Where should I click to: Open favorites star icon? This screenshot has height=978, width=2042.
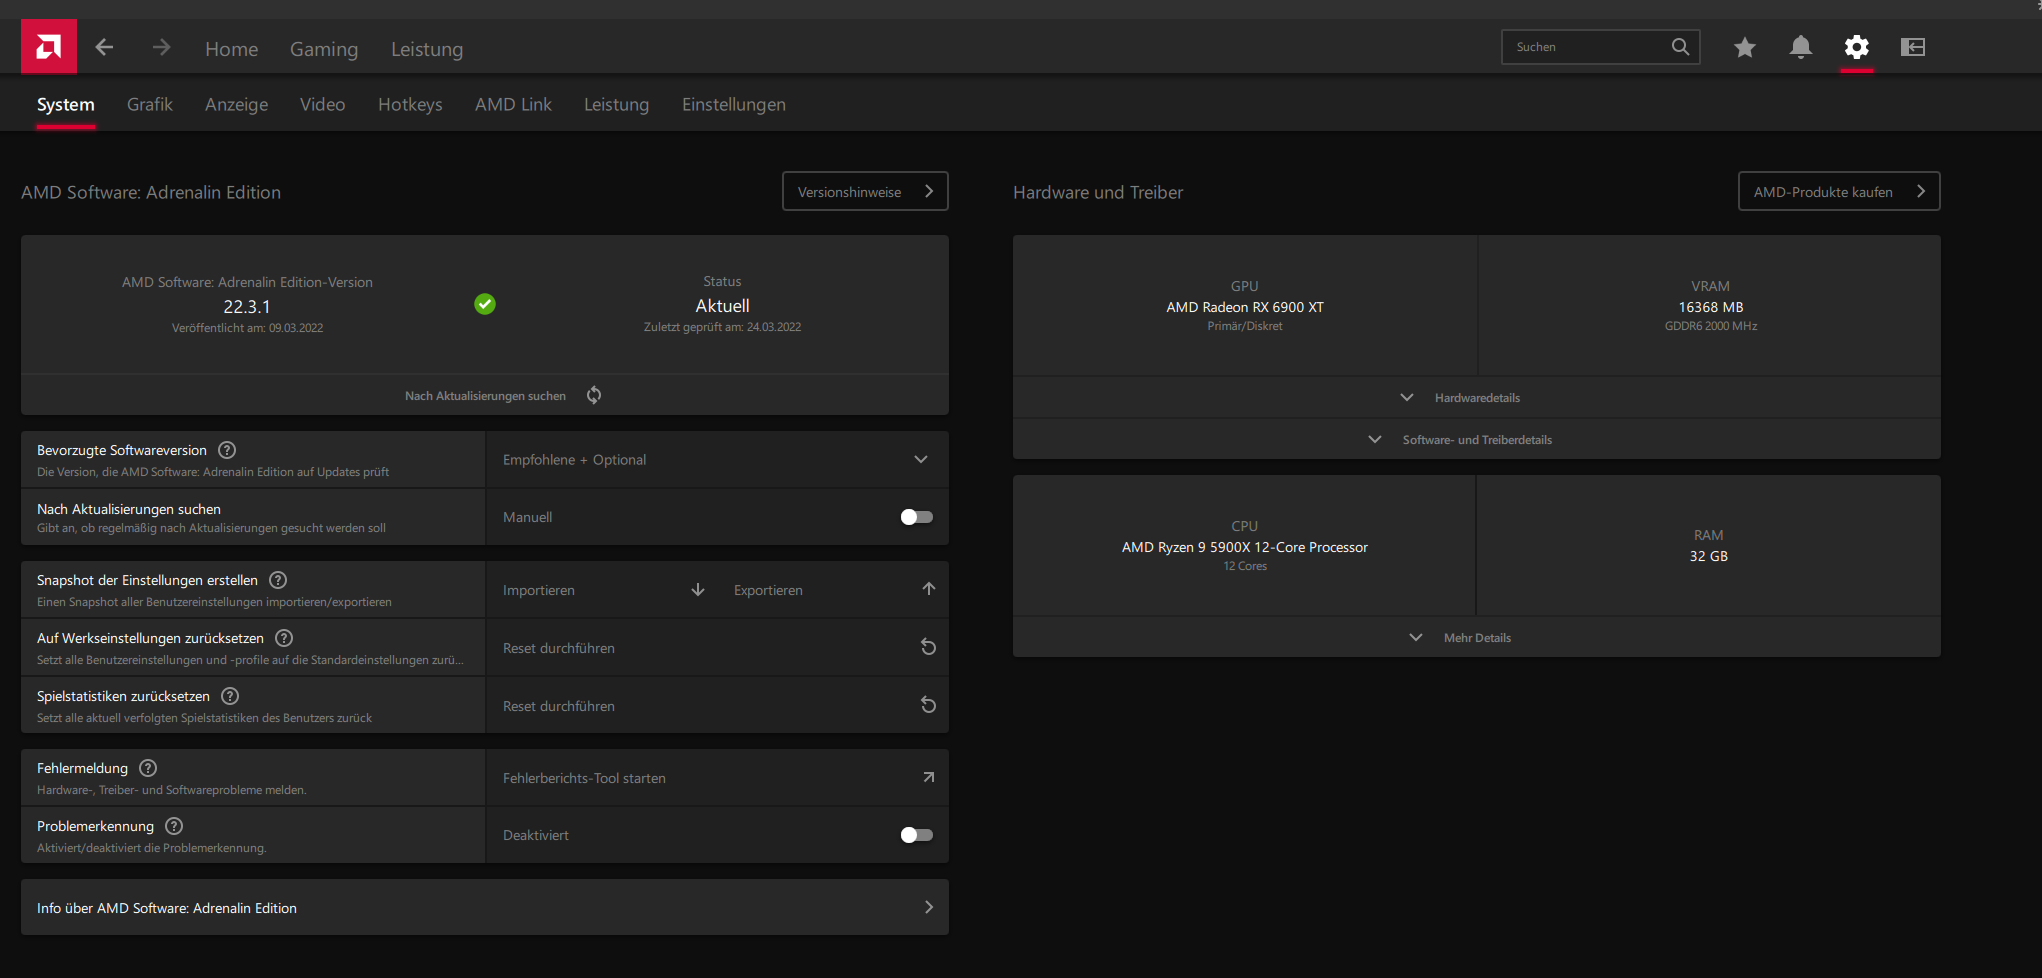(x=1745, y=47)
